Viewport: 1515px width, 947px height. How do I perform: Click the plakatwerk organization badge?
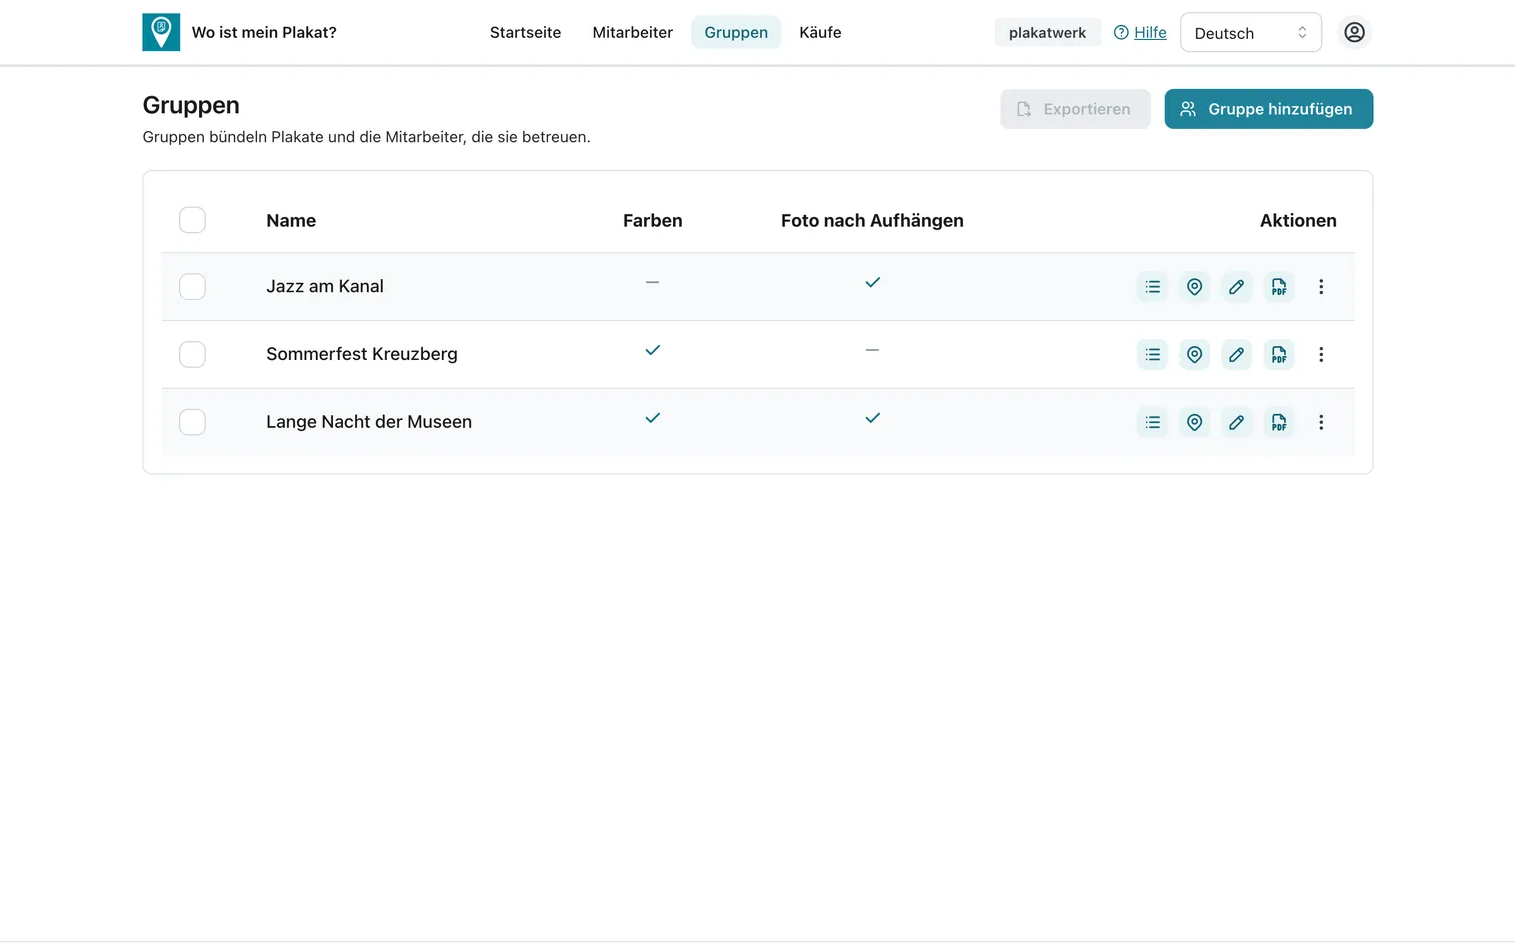[x=1047, y=32]
